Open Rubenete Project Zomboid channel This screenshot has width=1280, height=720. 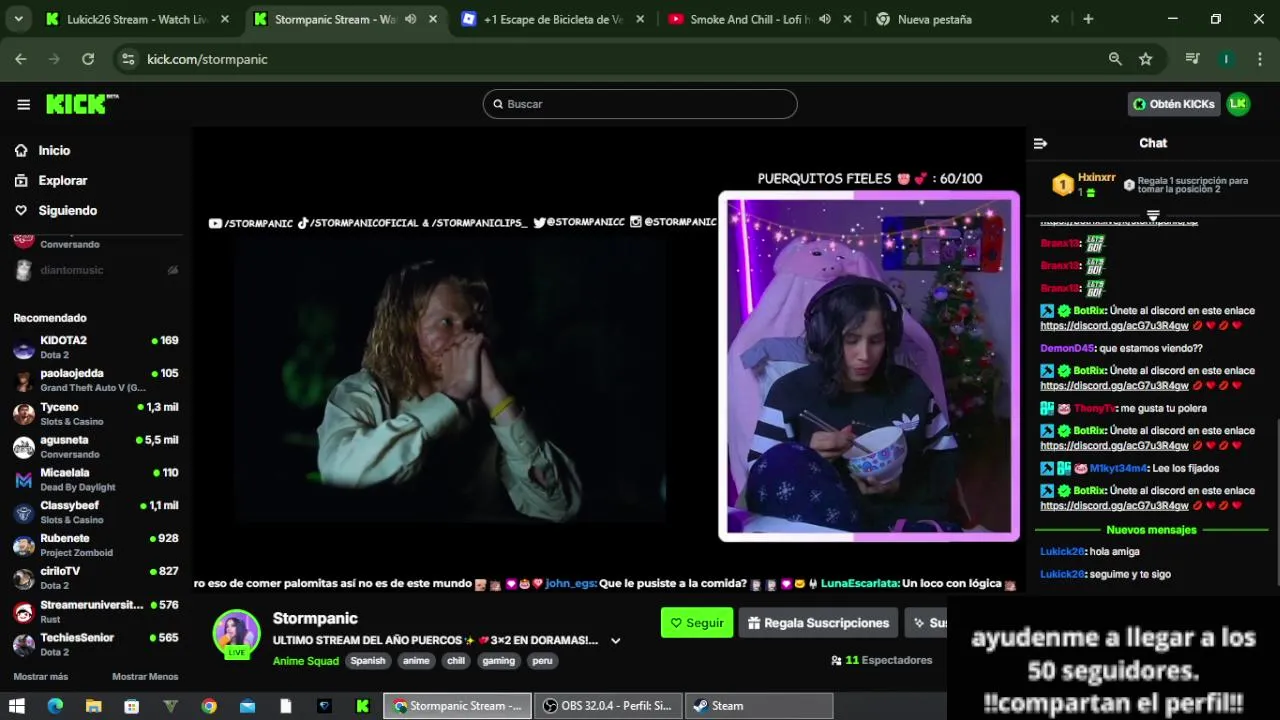(x=96, y=545)
